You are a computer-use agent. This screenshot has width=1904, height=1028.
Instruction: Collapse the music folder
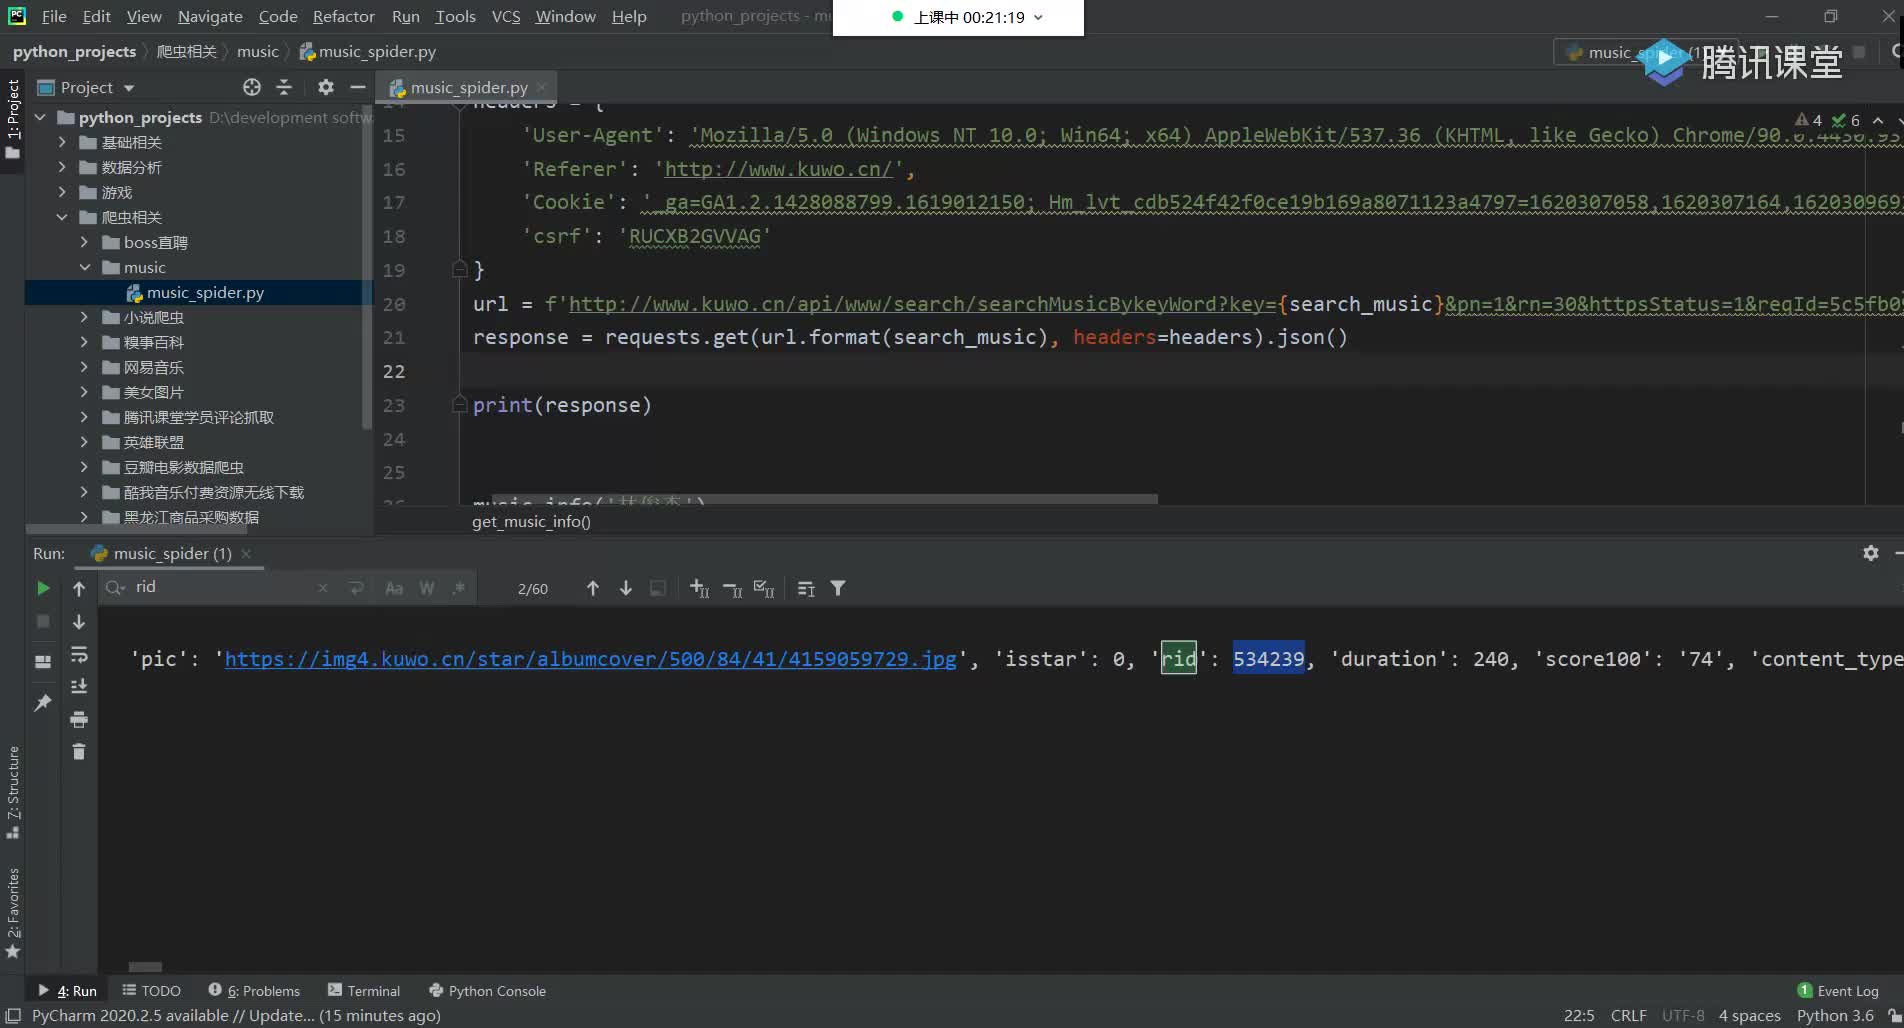click(x=84, y=267)
